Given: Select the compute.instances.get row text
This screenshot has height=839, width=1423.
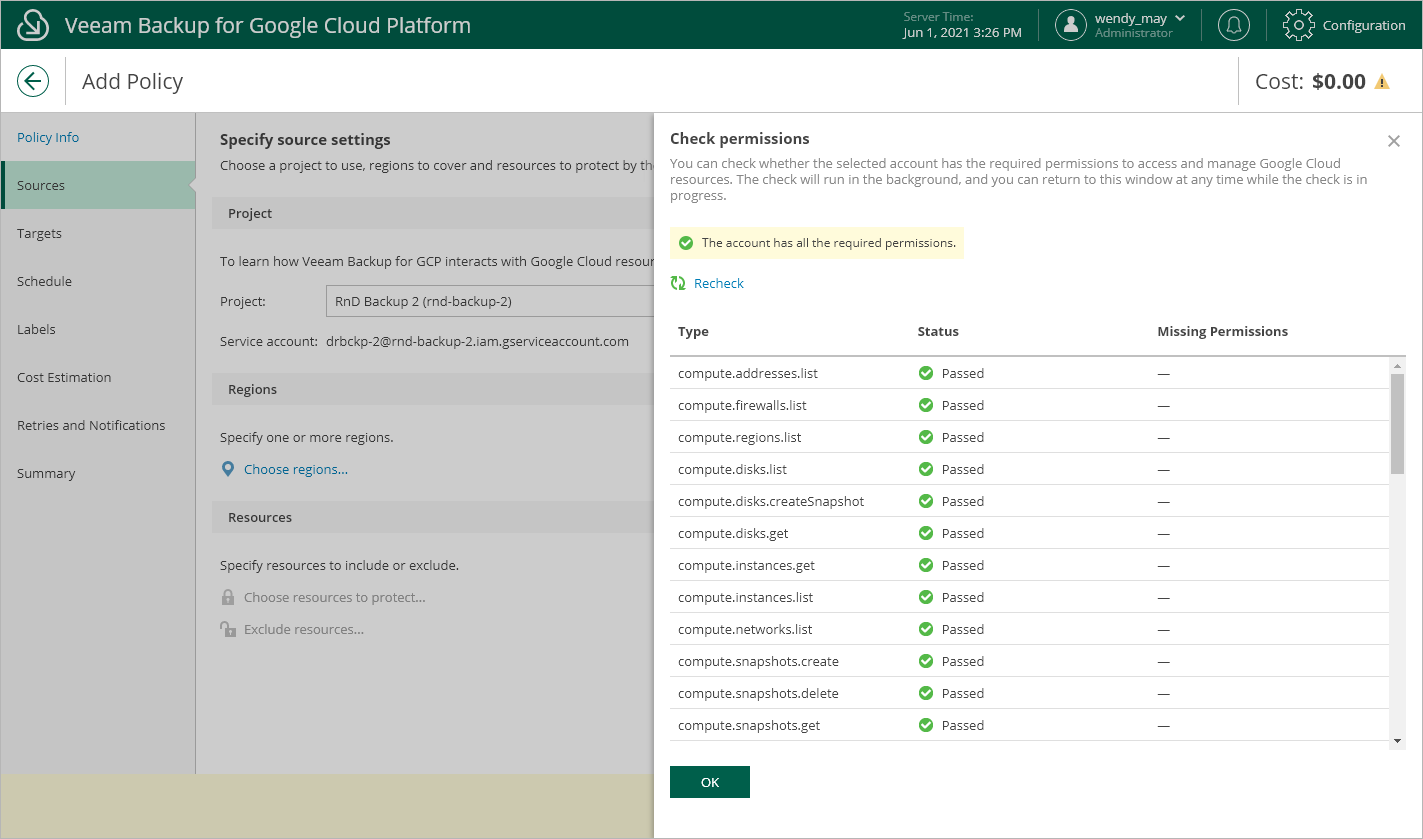Looking at the screenshot, I should (746, 565).
